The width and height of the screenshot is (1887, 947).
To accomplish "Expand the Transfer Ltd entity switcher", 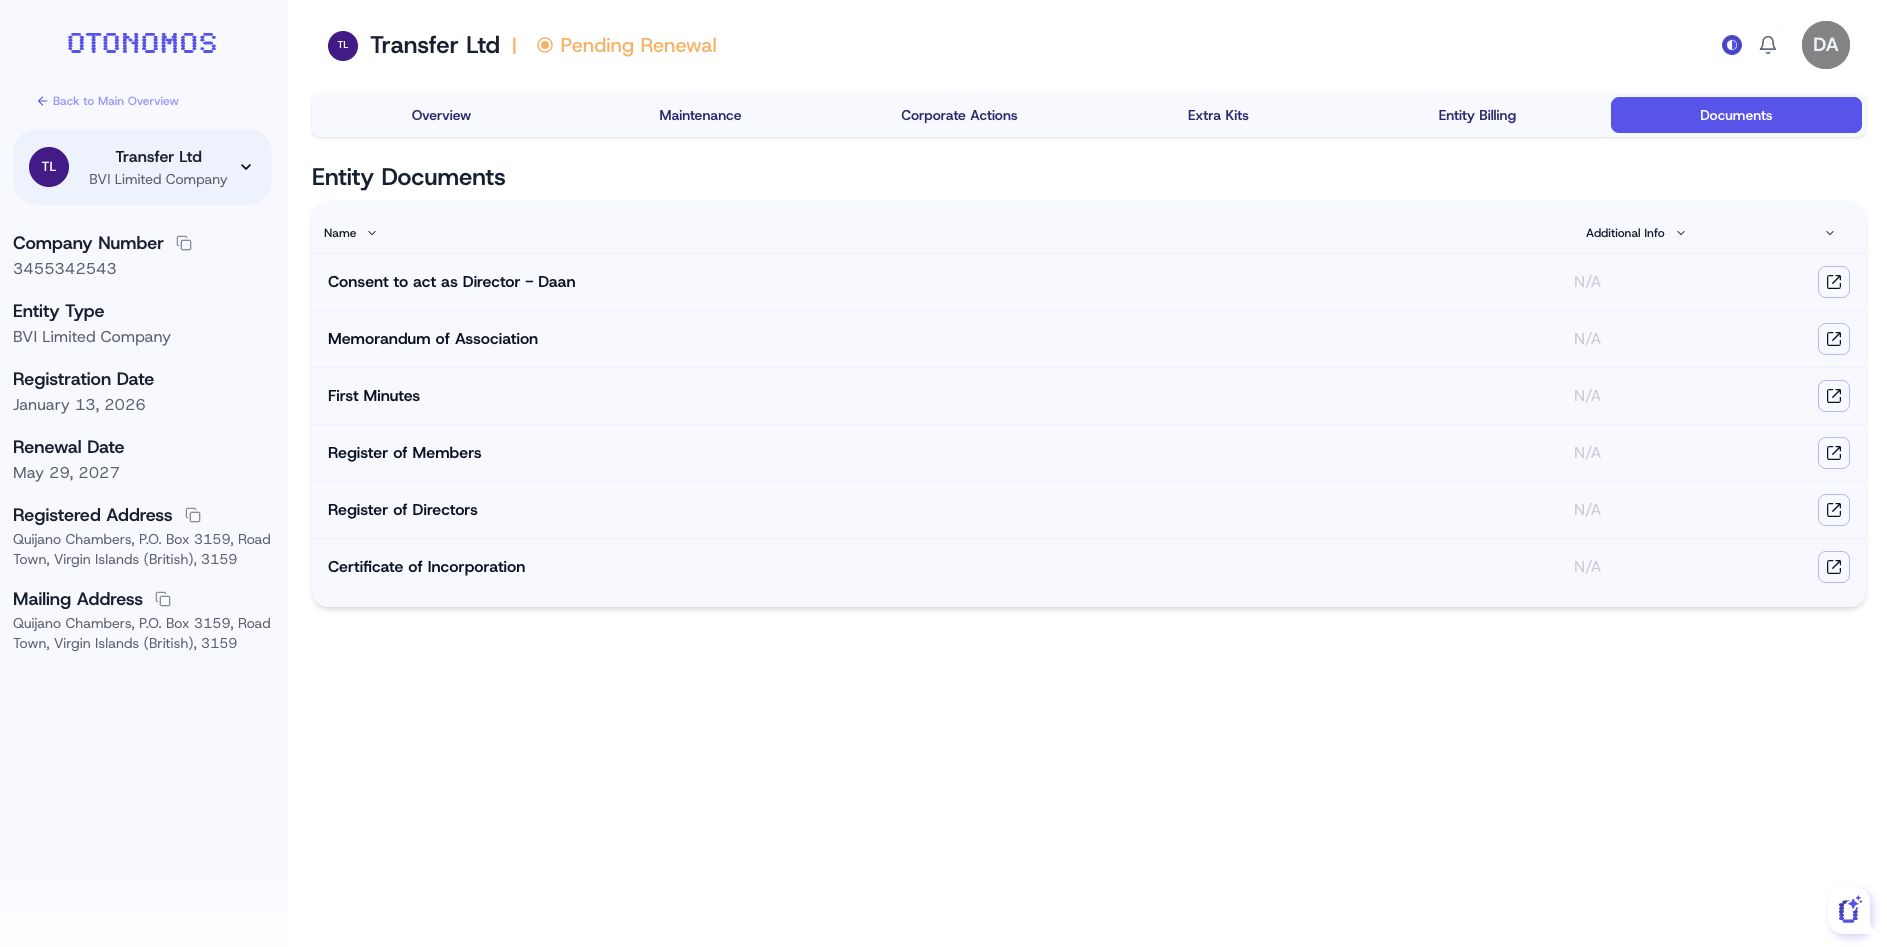I will [x=245, y=167].
